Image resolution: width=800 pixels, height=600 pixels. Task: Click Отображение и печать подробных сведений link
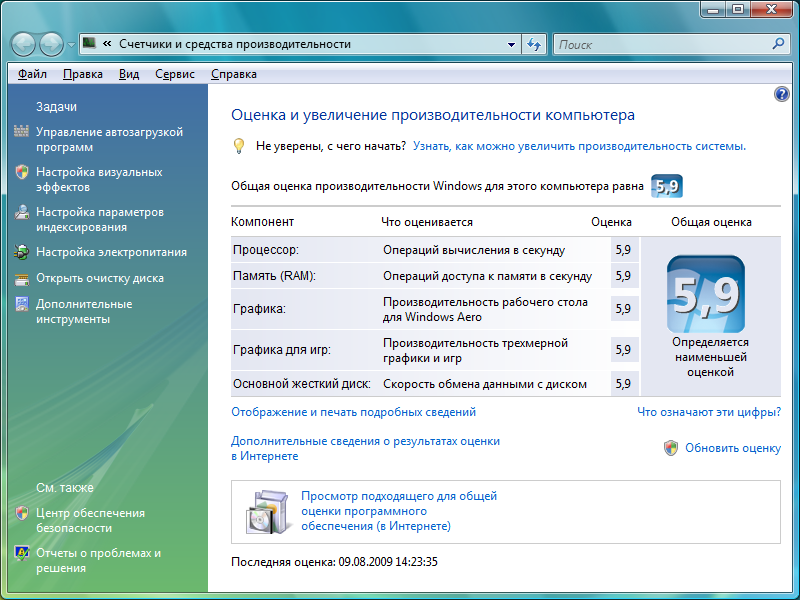353,412
